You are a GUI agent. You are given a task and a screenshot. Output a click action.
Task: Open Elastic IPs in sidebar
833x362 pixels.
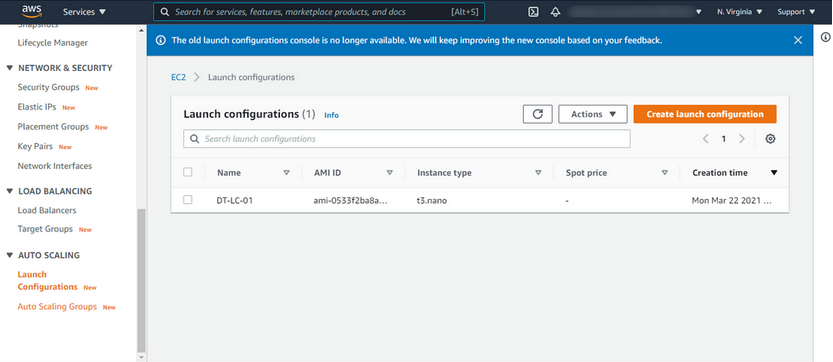37,107
